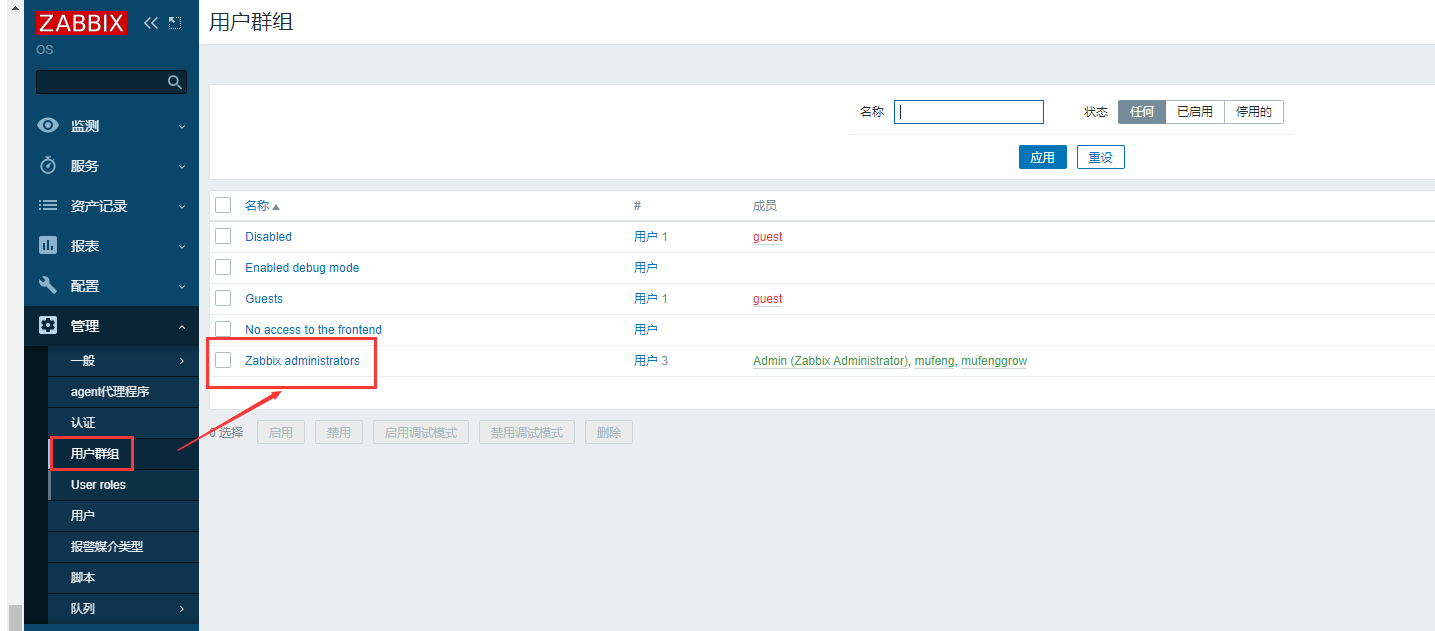Viewport: 1435px width, 631px height.
Task: Click 用户 link in No access row
Action: [646, 330]
